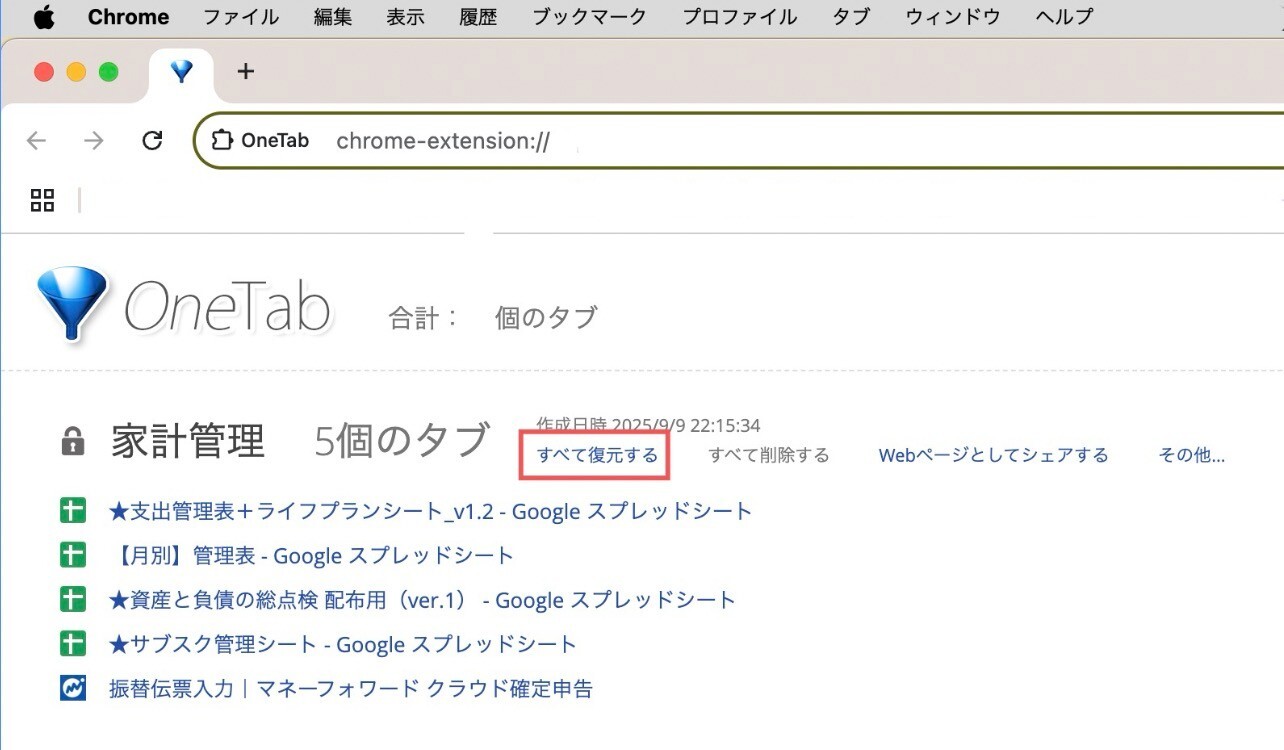Open the apps grid in bookmarks bar

42,200
